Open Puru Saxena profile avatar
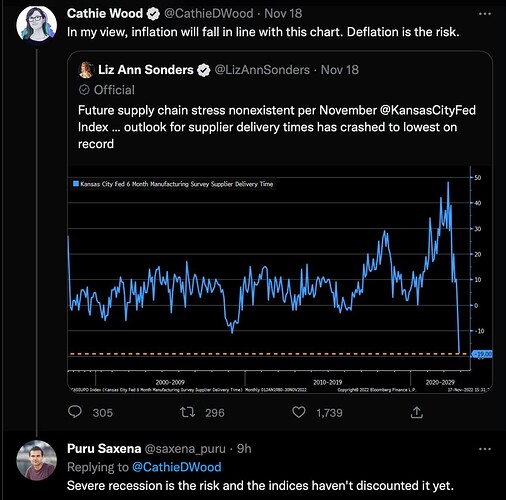Image resolution: width=506 pixels, height=500 pixels. point(37,460)
